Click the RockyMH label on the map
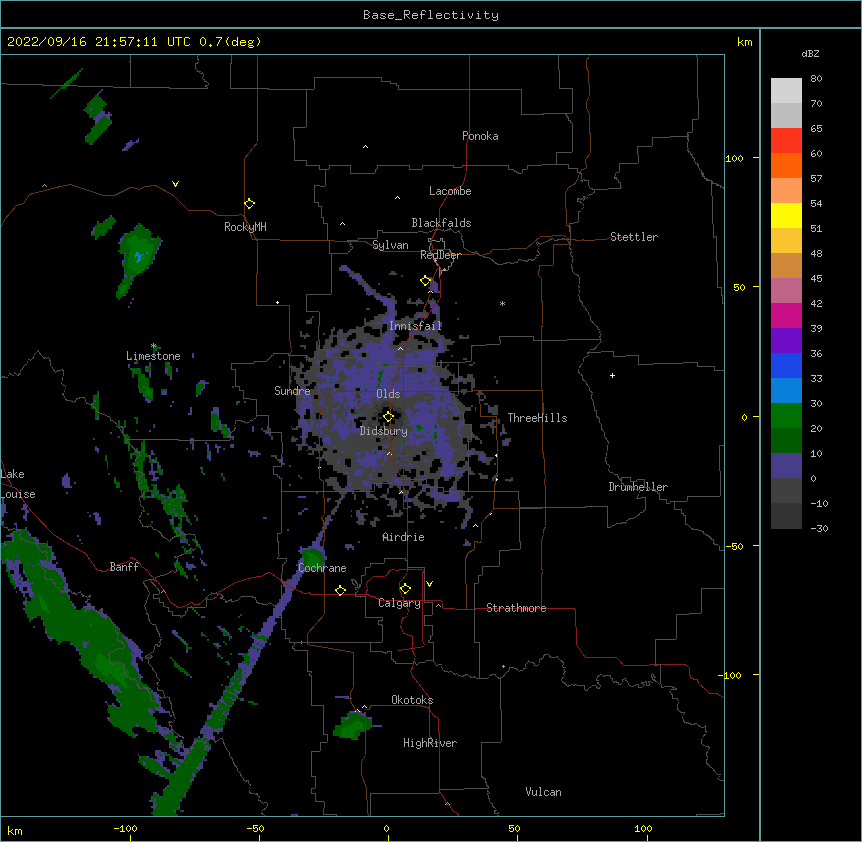 coord(245,227)
